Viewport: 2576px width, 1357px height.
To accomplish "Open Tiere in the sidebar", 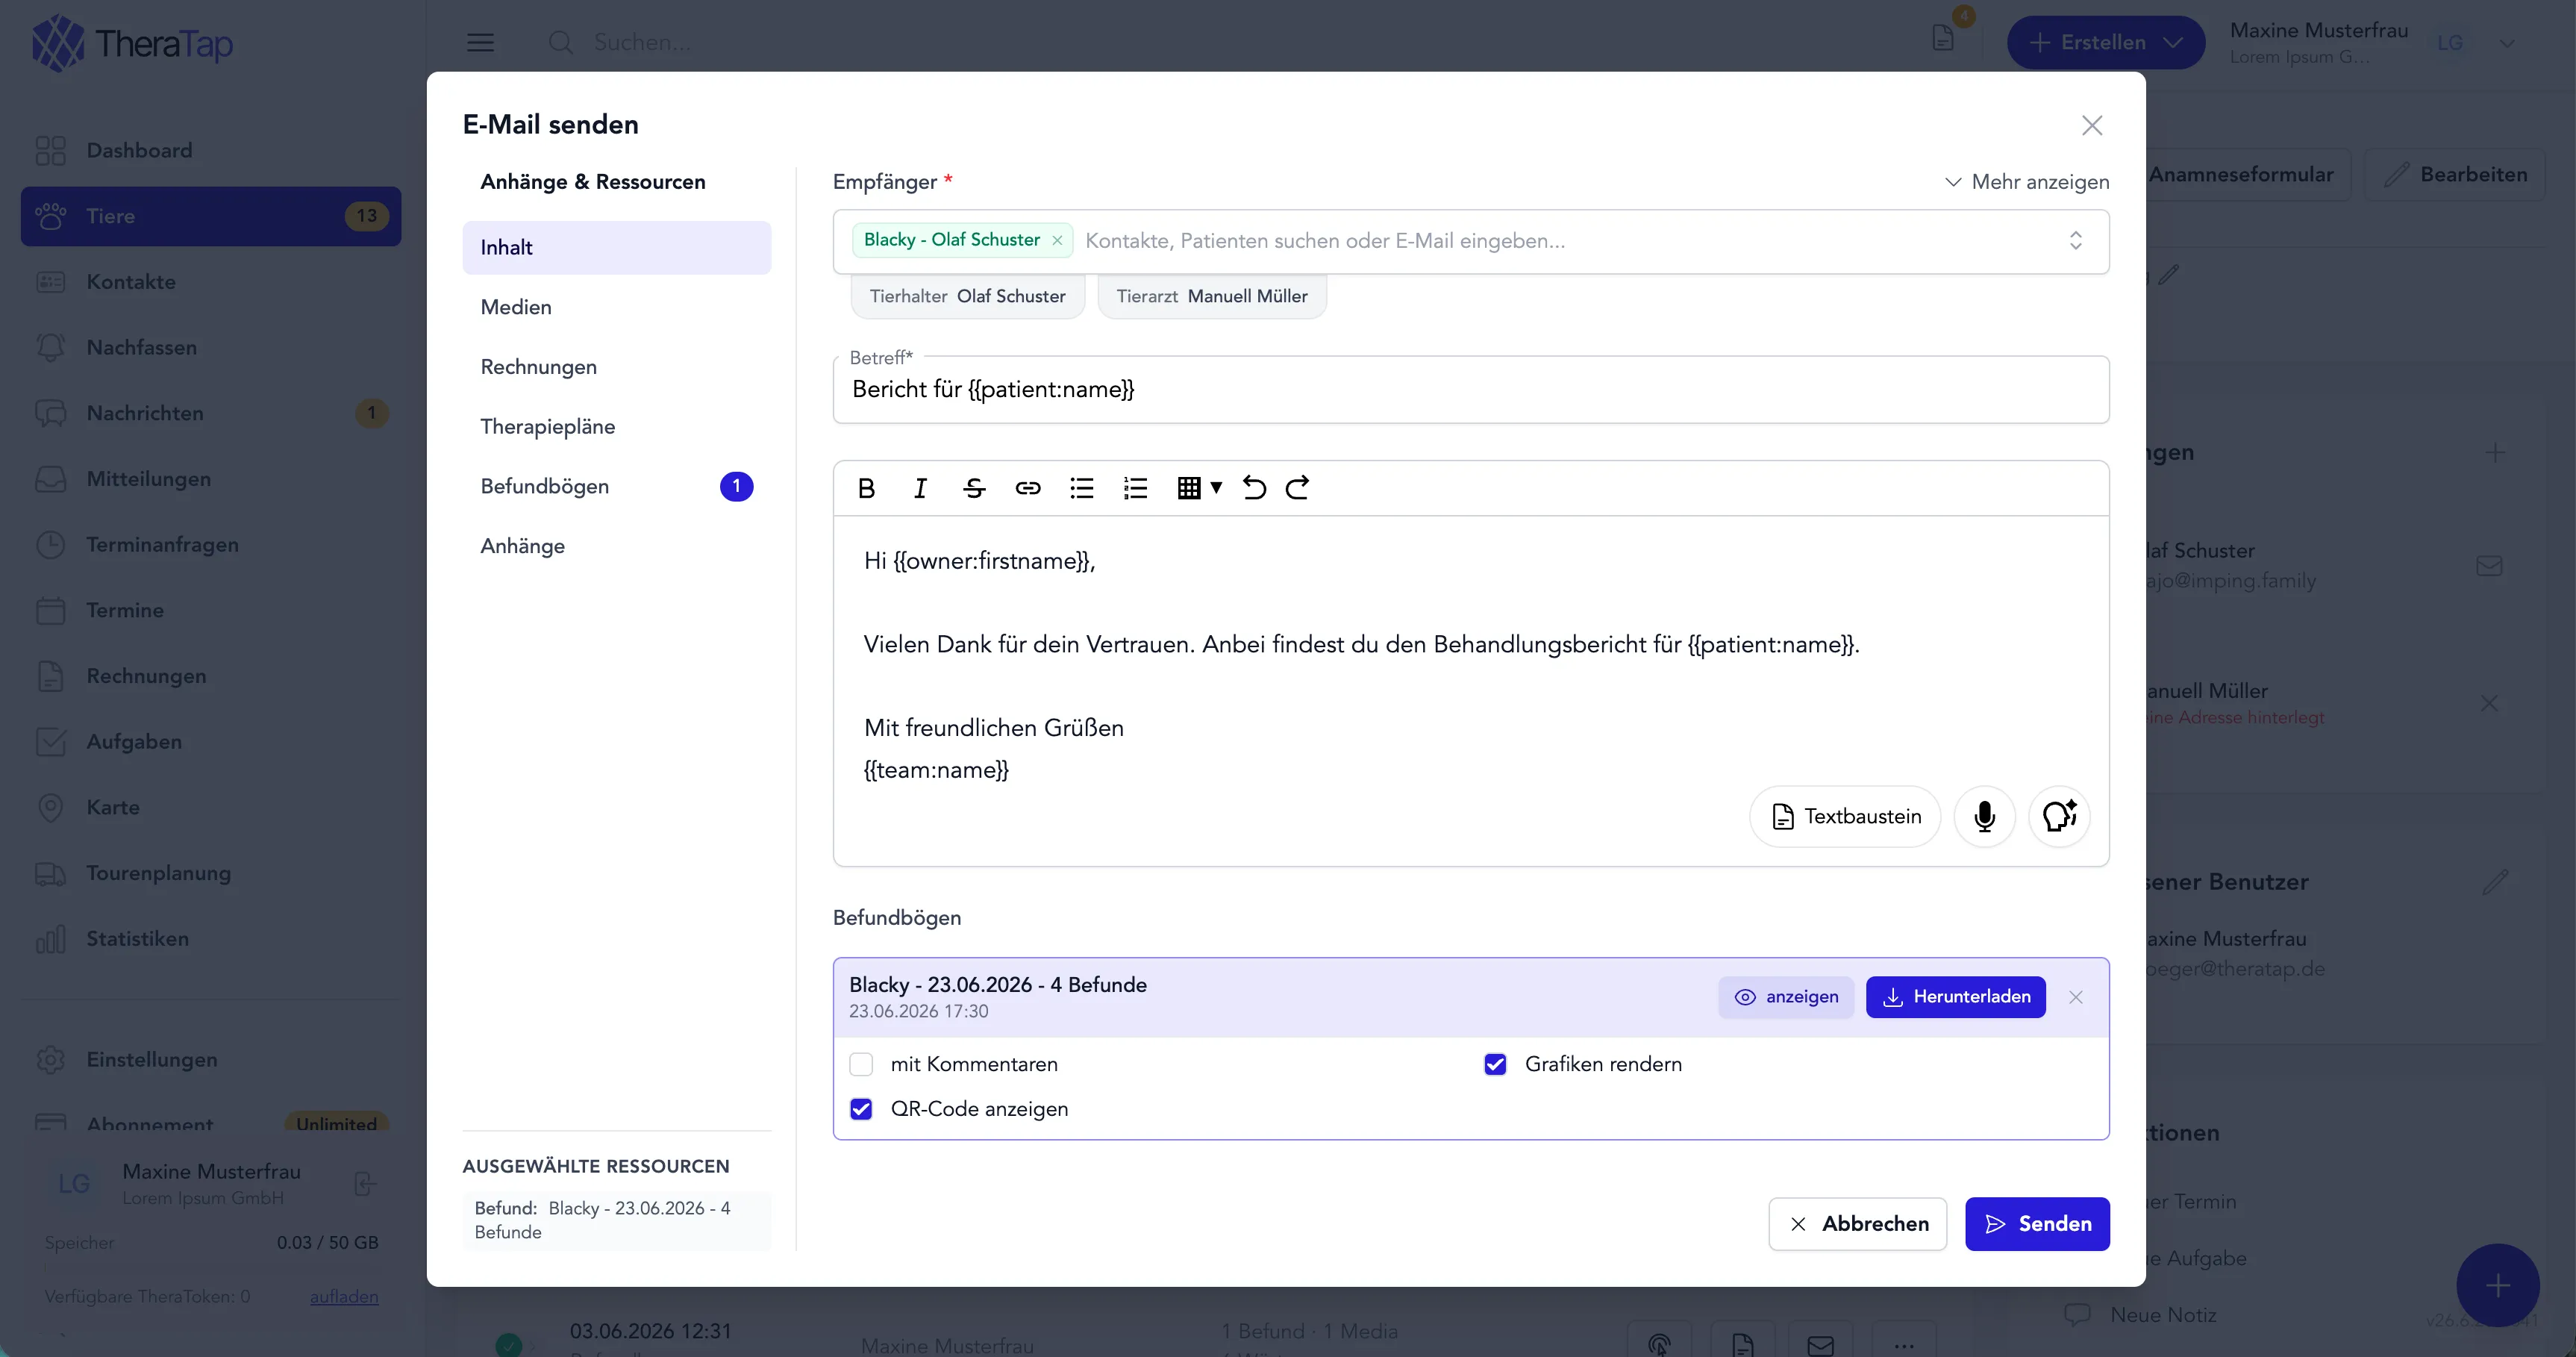I will pyautogui.click(x=211, y=216).
